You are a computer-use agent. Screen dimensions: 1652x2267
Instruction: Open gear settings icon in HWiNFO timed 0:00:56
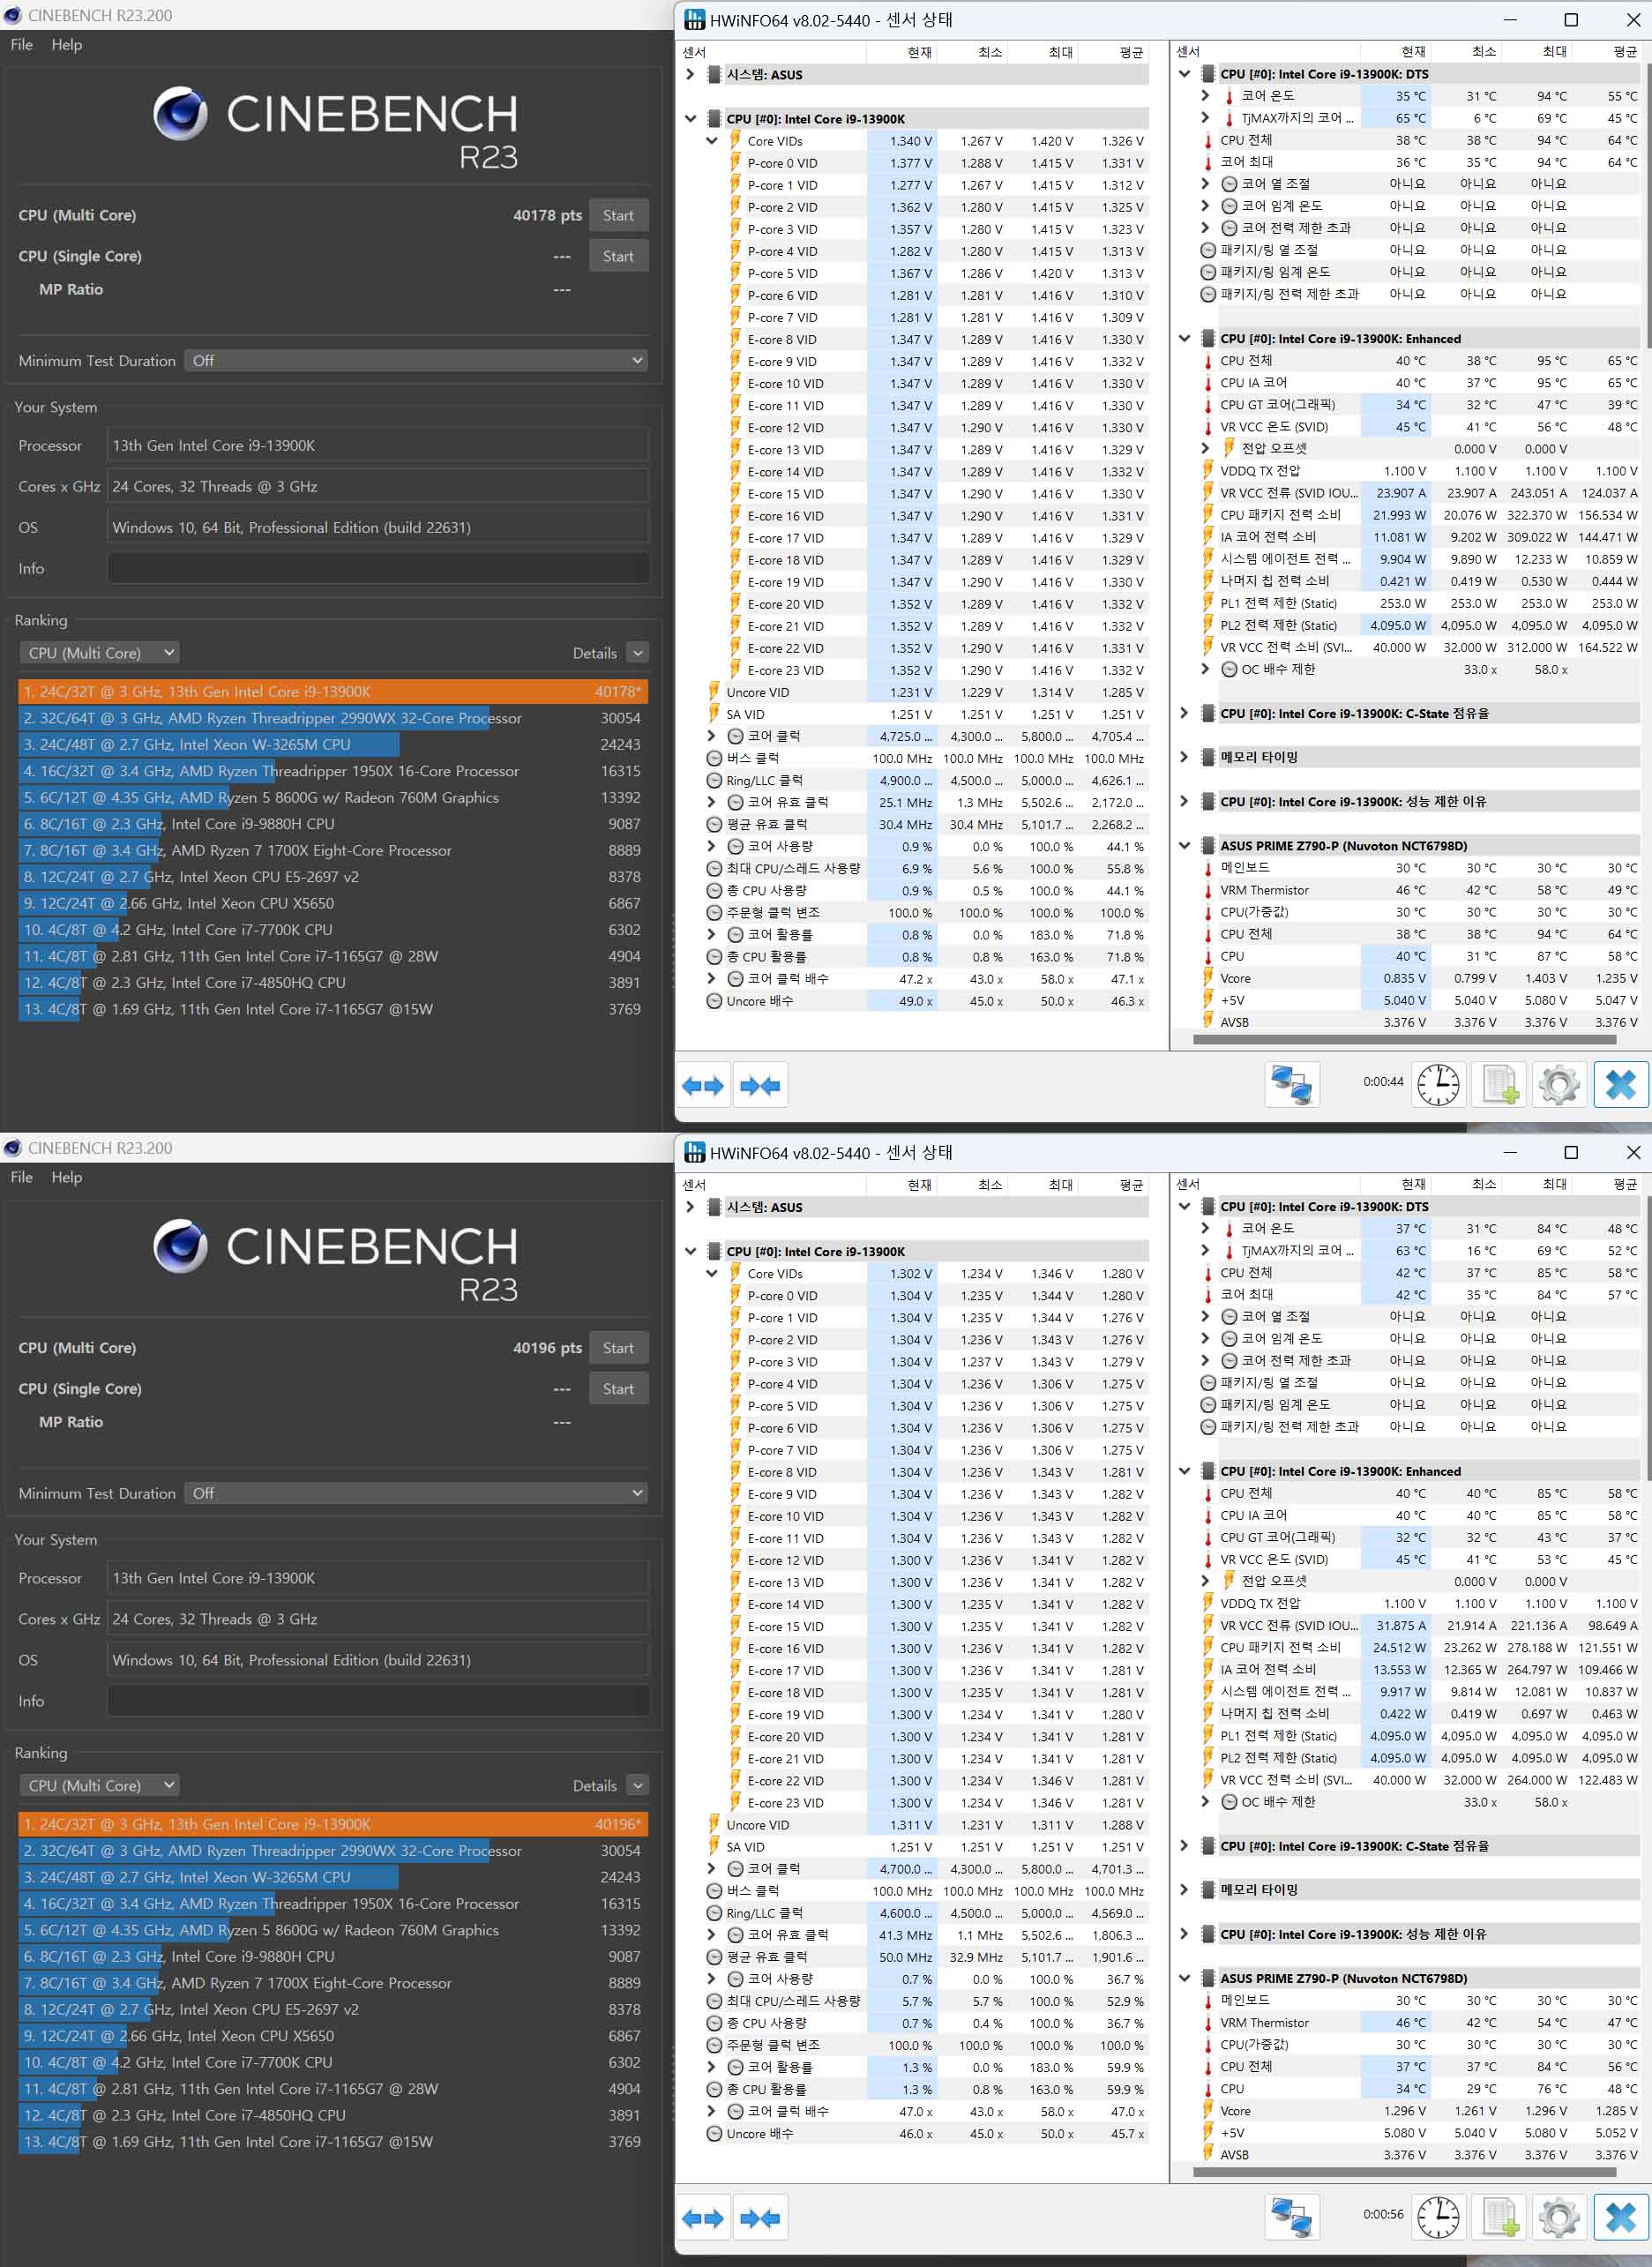pos(1559,2217)
